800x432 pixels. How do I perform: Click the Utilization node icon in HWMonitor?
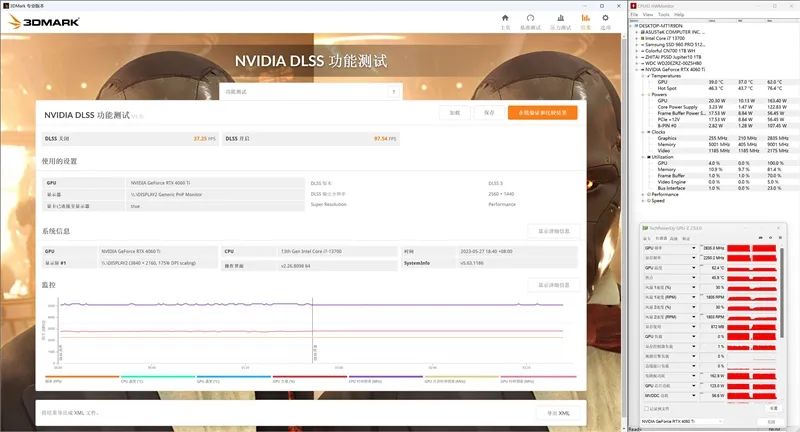[x=648, y=157]
